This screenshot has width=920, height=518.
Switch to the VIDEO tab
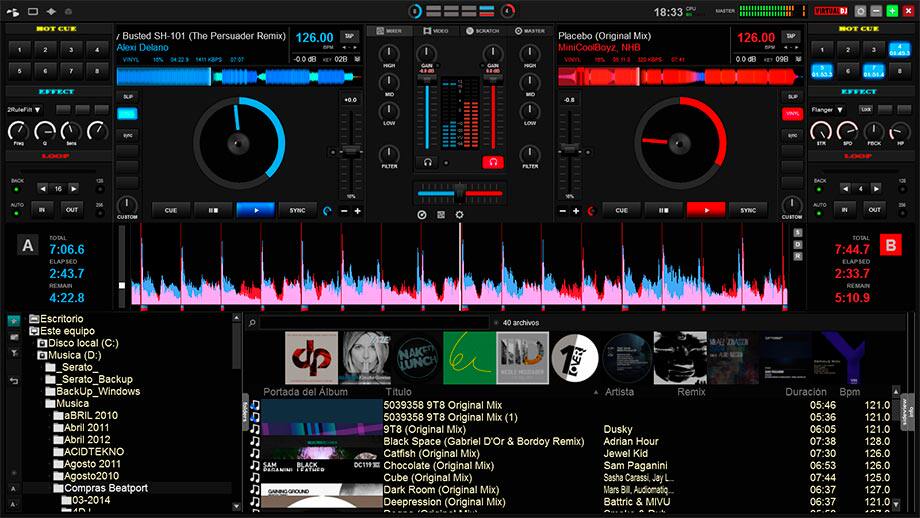(436, 31)
